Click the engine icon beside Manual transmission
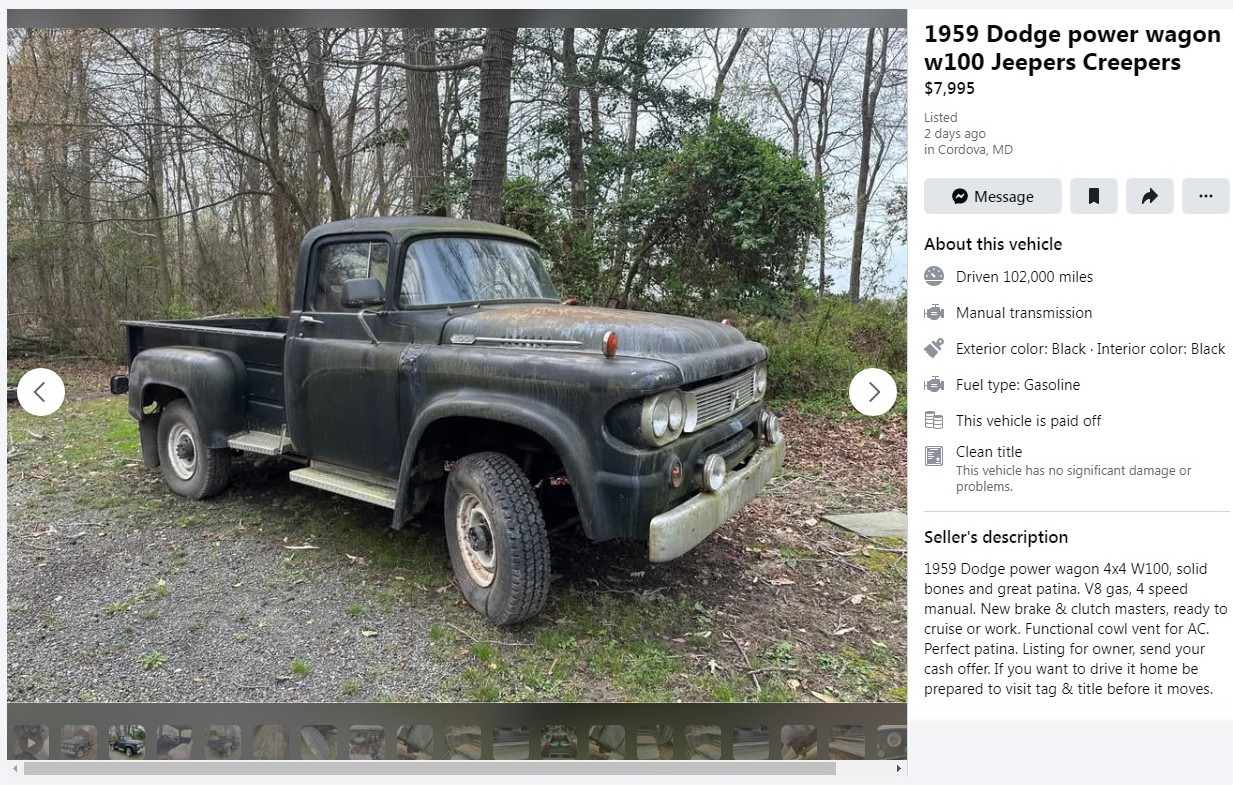The image size is (1233, 785). point(934,313)
